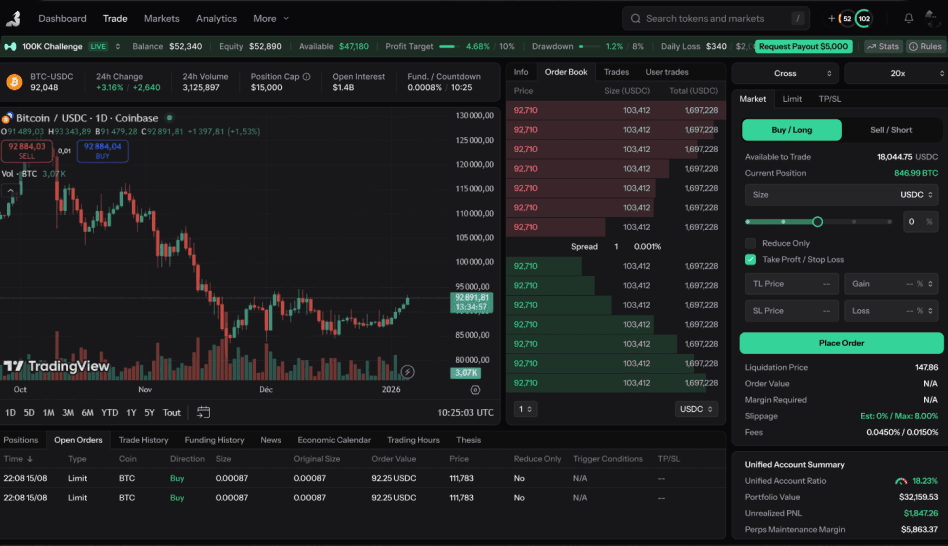Switch to the Limit order tab

point(792,99)
